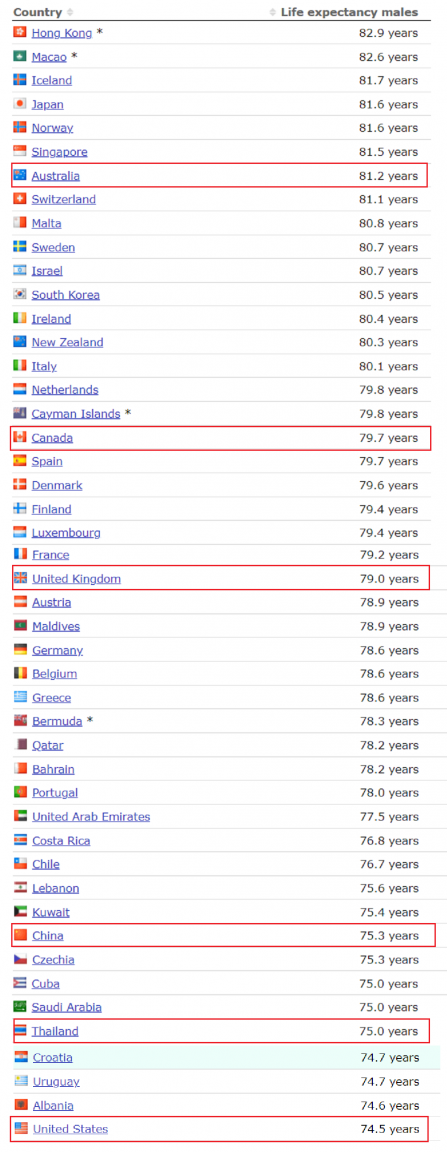Image resolution: width=447 pixels, height=1152 pixels.
Task: Sort by Life expectancy males arrows
Action: tap(273, 12)
